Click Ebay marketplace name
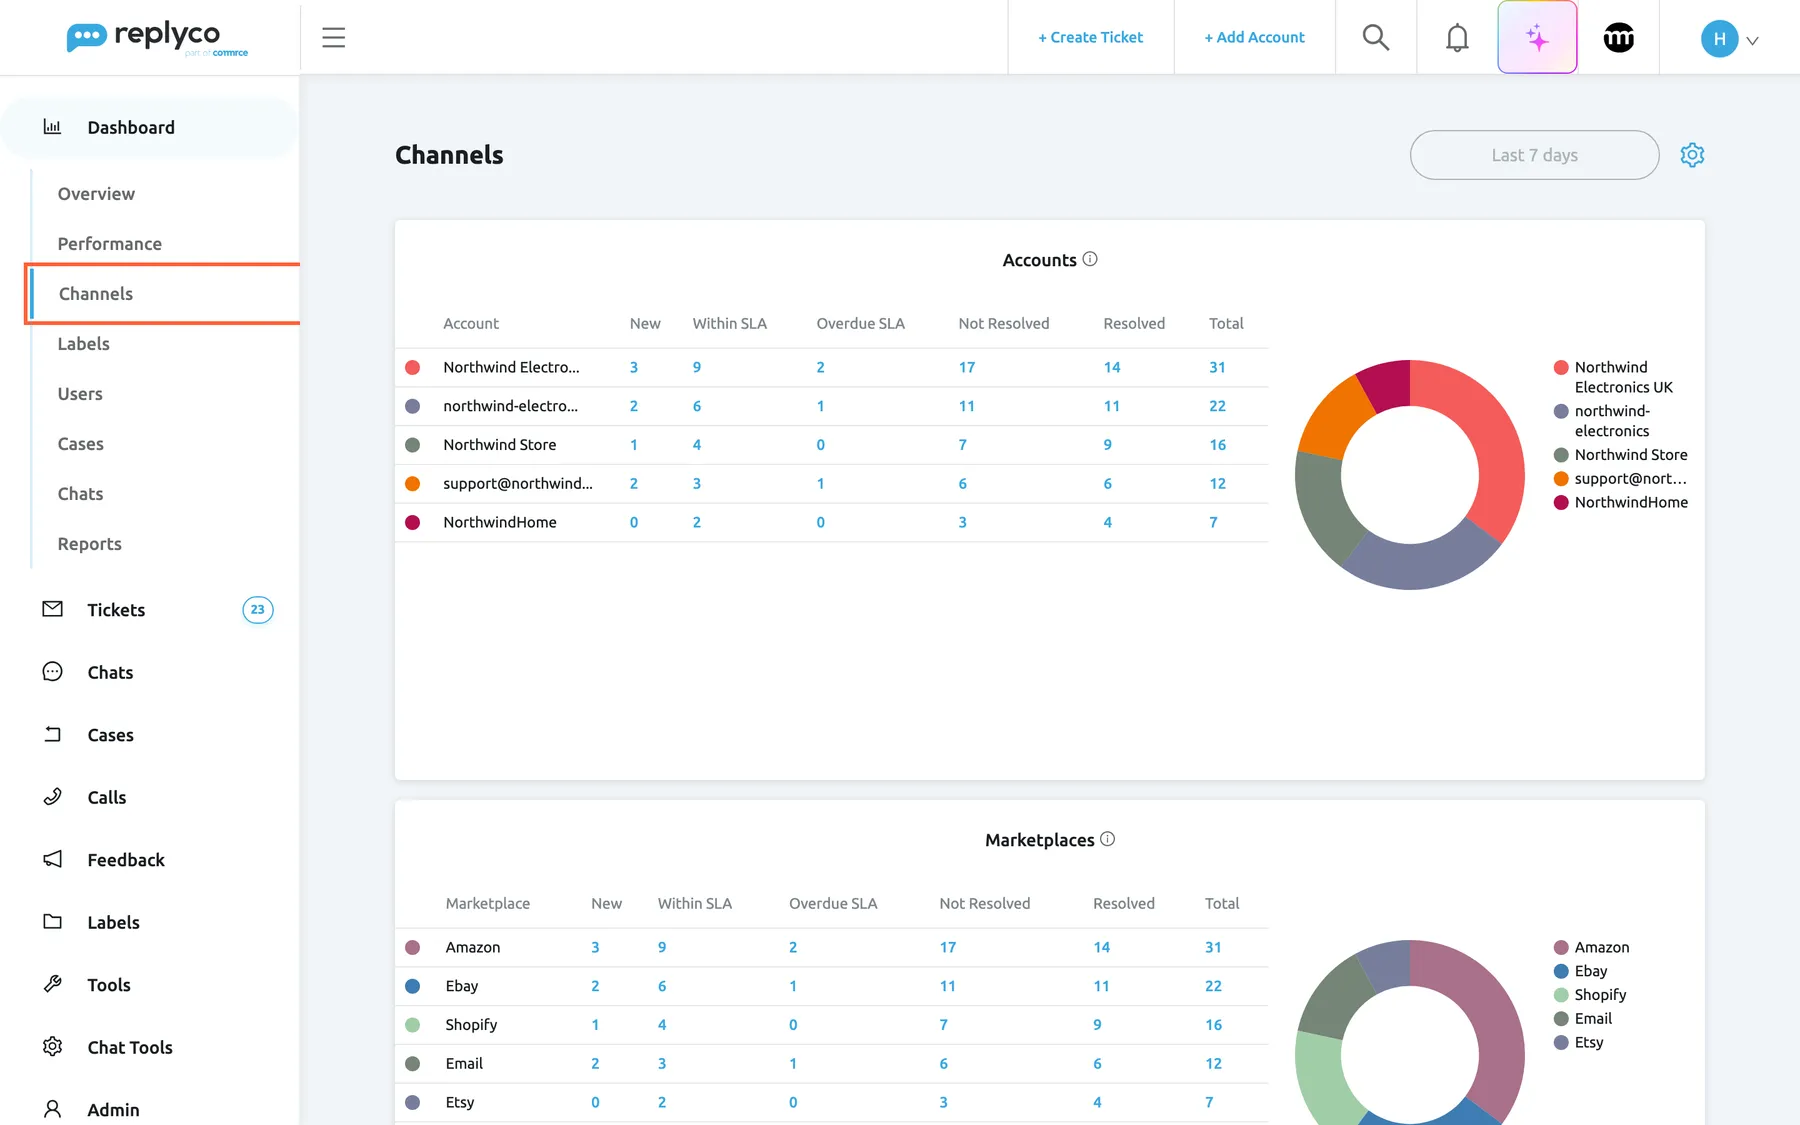Viewport: 1800px width, 1125px height. 462,986
